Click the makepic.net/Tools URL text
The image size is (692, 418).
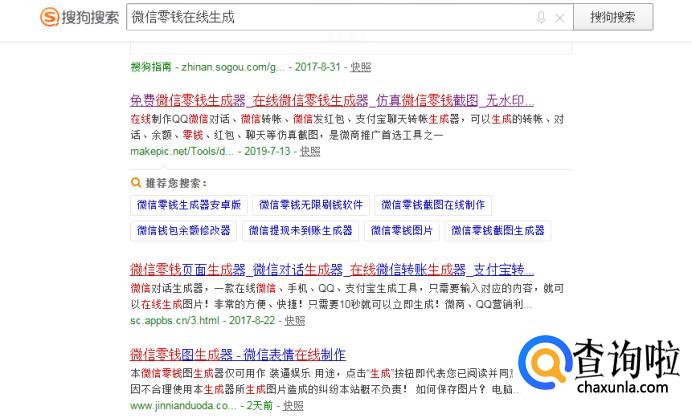tap(182, 151)
